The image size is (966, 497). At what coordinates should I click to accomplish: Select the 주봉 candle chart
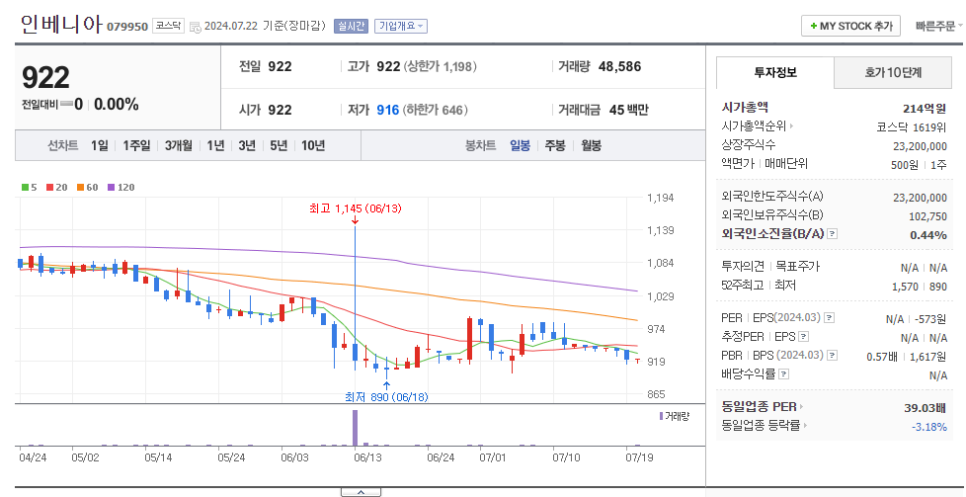pos(554,146)
